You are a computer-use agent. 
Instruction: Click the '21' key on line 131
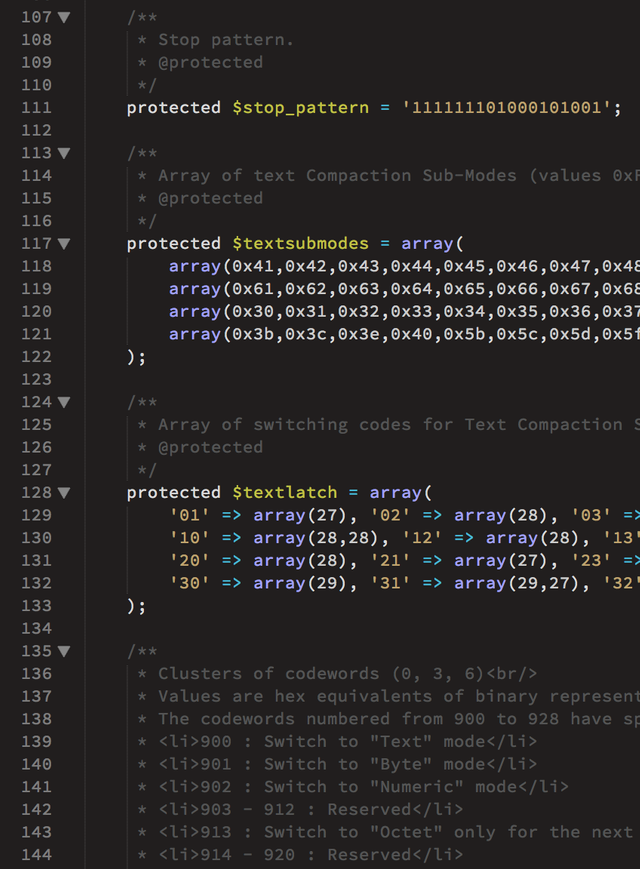tap(390, 560)
